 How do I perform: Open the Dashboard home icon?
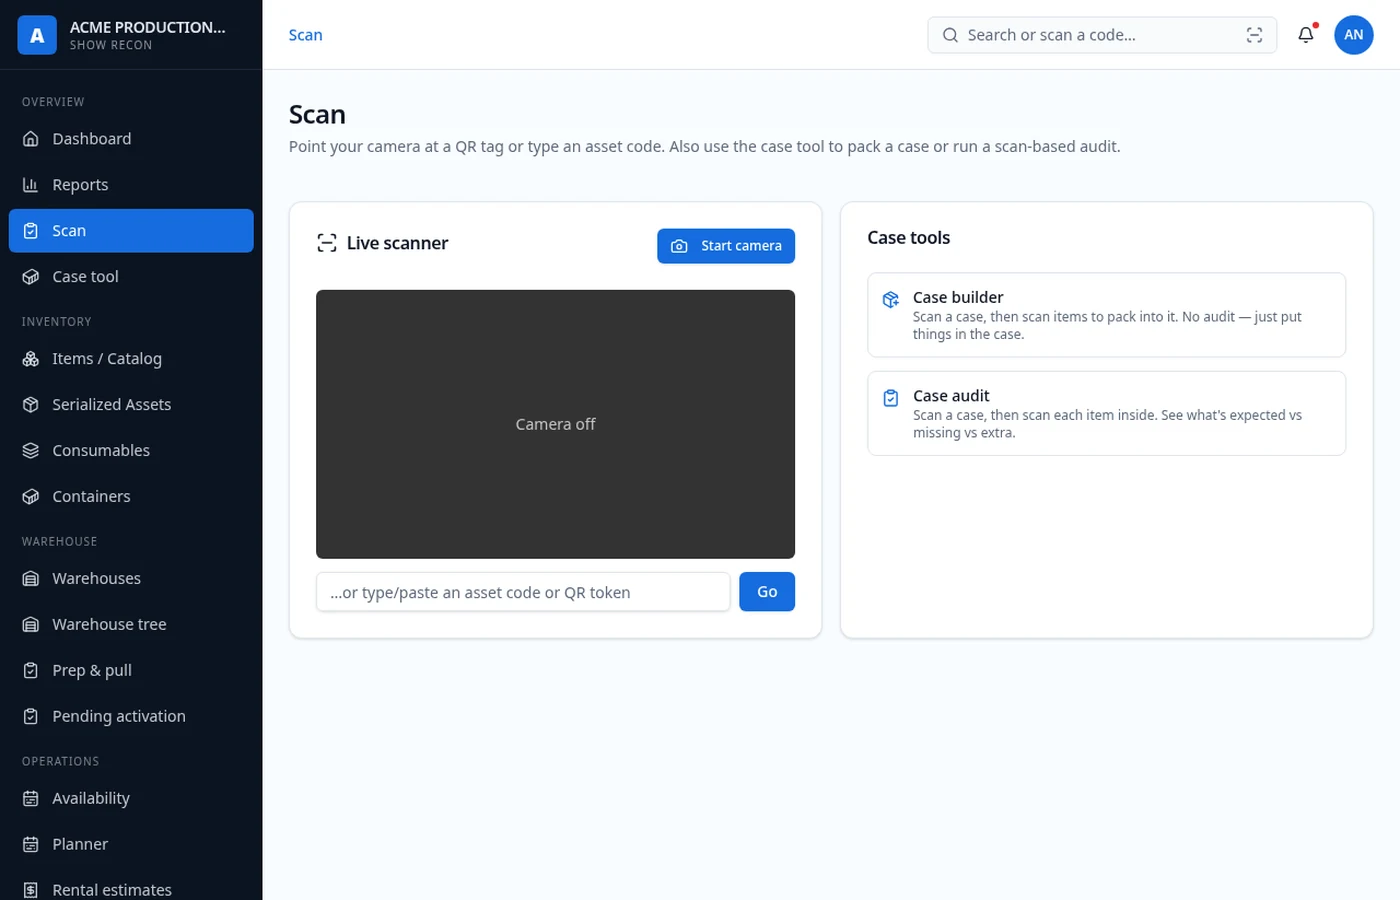pos(31,139)
